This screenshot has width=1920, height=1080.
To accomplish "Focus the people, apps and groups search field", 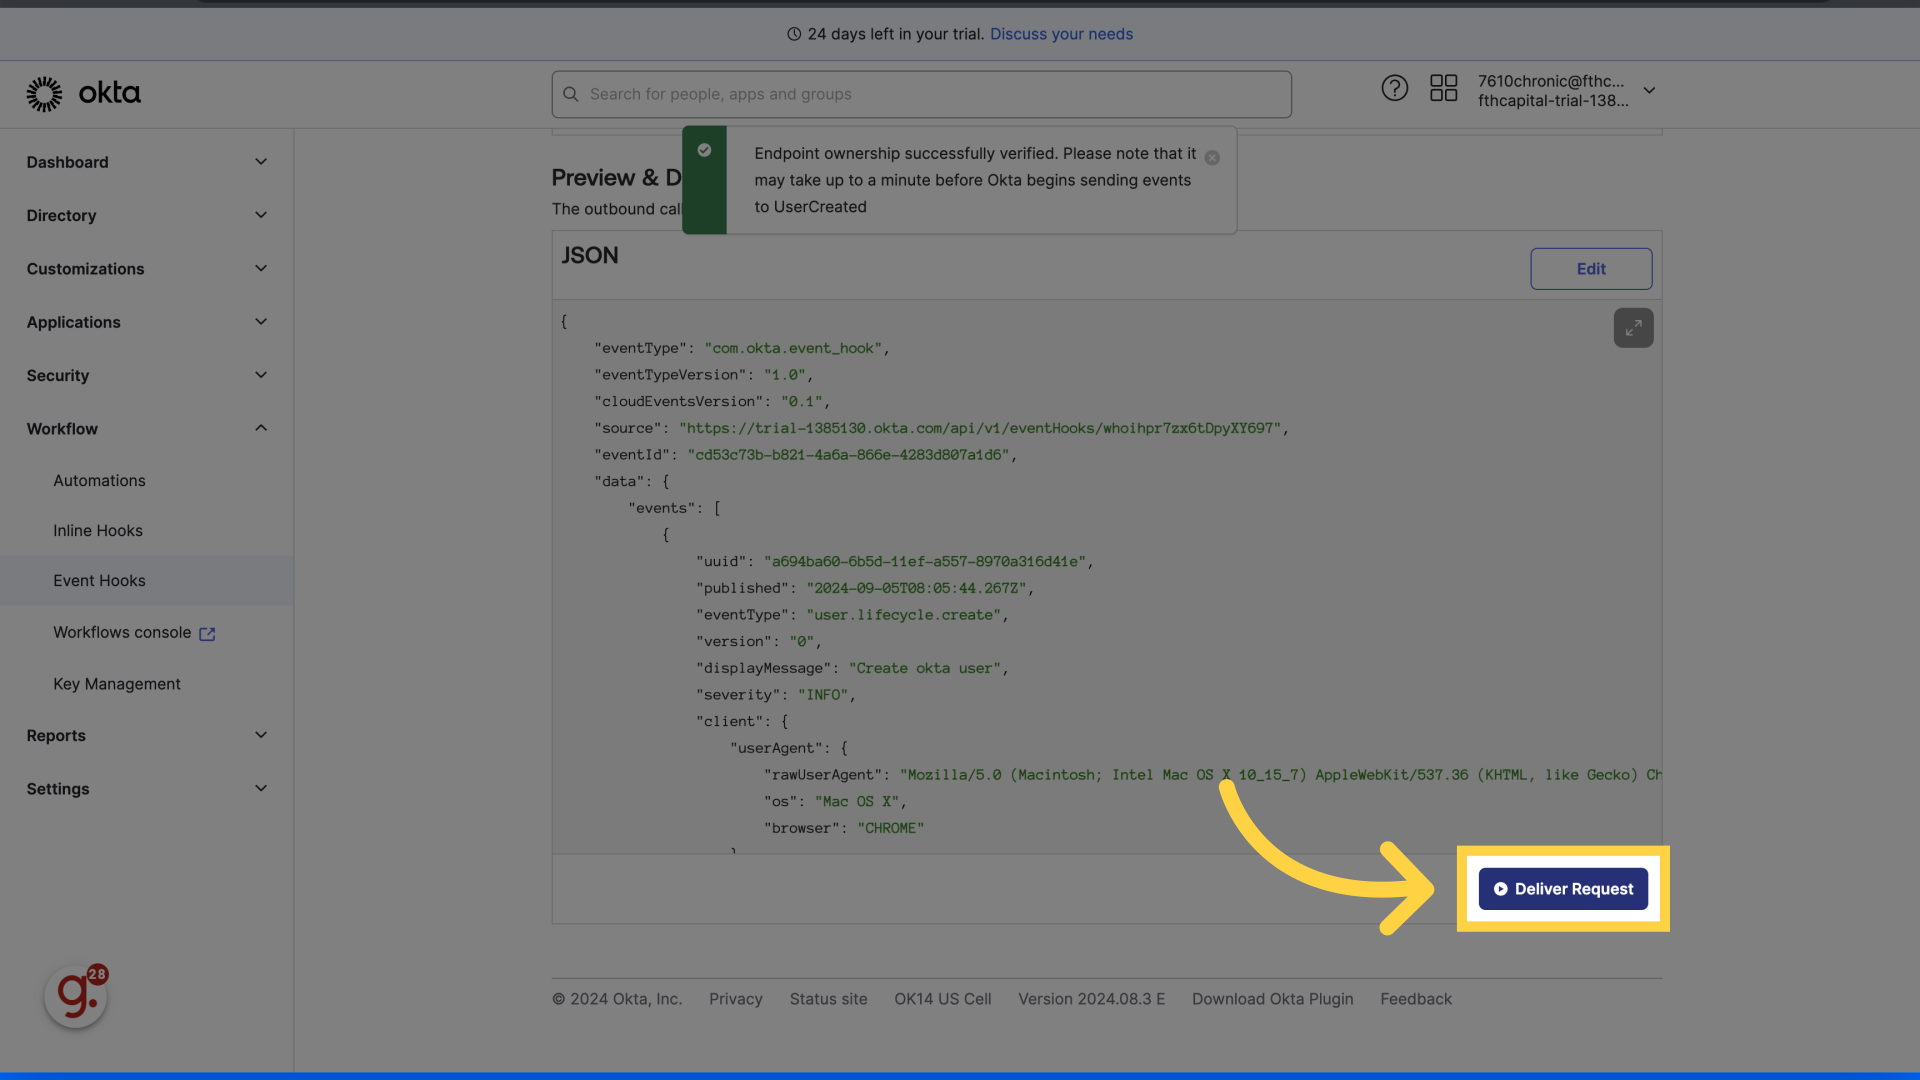I will [x=921, y=94].
